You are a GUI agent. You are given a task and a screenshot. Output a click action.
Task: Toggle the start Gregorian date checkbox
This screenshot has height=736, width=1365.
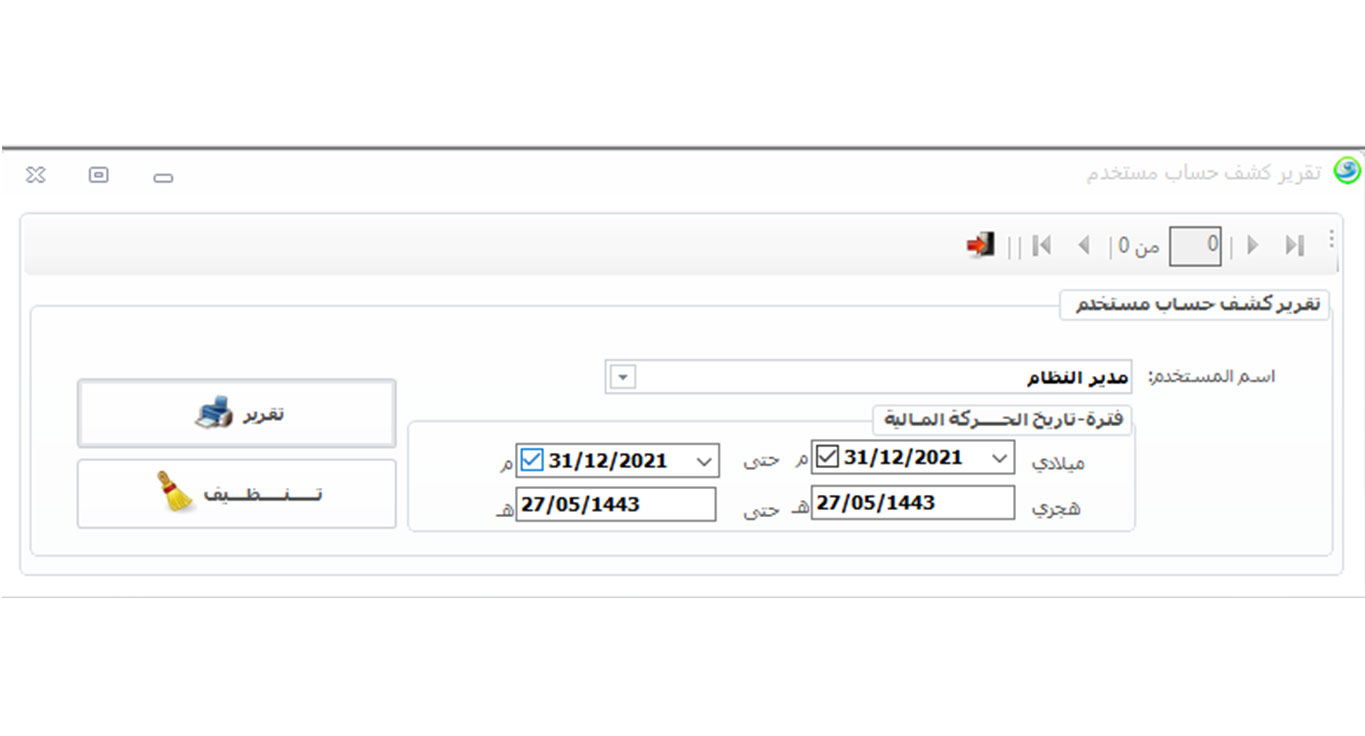pos(828,458)
